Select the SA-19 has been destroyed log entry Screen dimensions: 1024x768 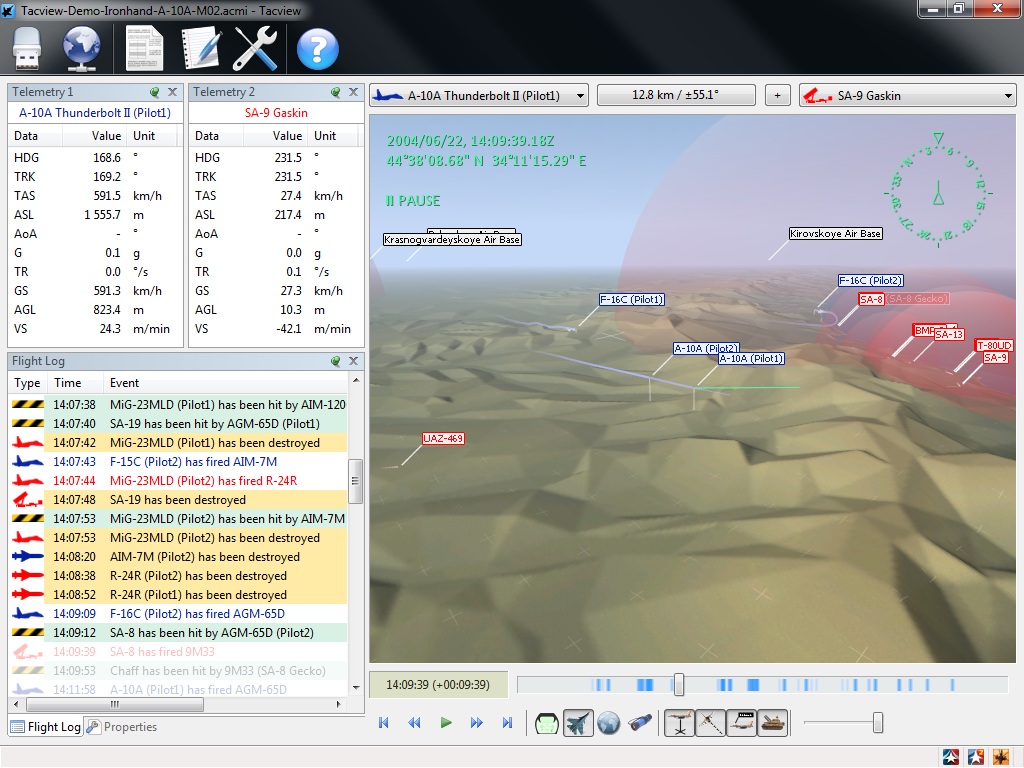point(177,500)
